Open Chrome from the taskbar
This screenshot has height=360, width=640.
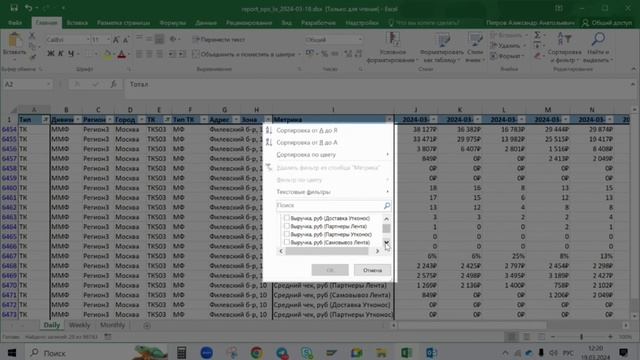pos(257,353)
